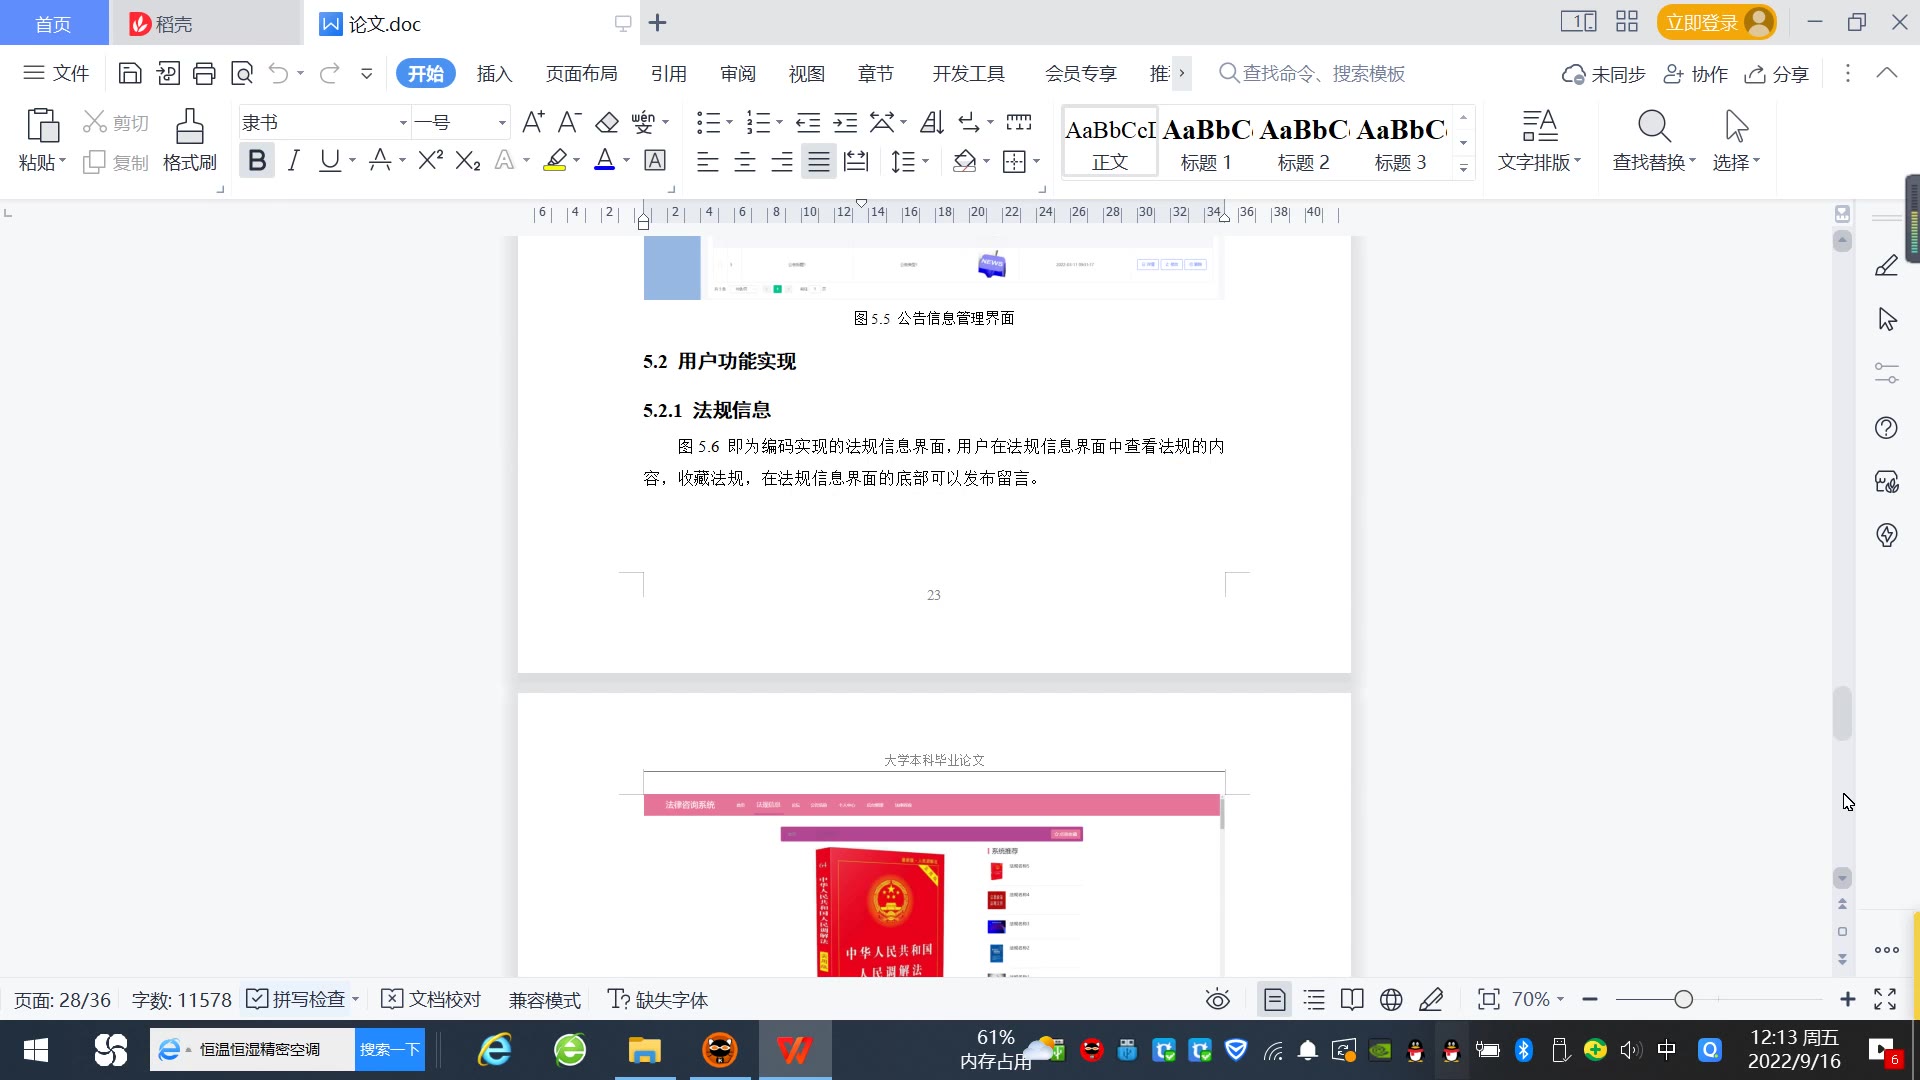
Task: Click the Format Painter (格式刷) icon
Action: click(189, 128)
